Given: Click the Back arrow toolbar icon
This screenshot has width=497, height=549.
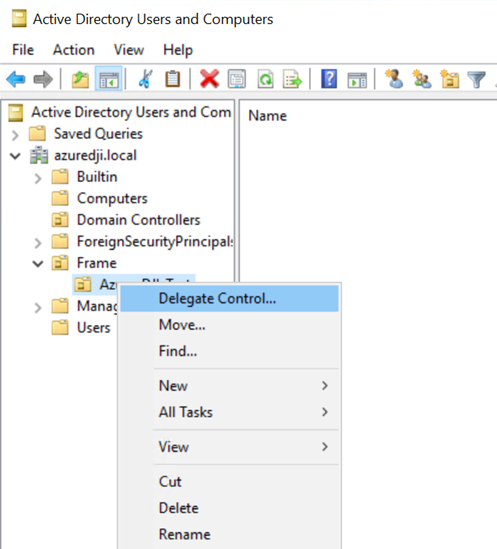Looking at the screenshot, I should (16, 79).
